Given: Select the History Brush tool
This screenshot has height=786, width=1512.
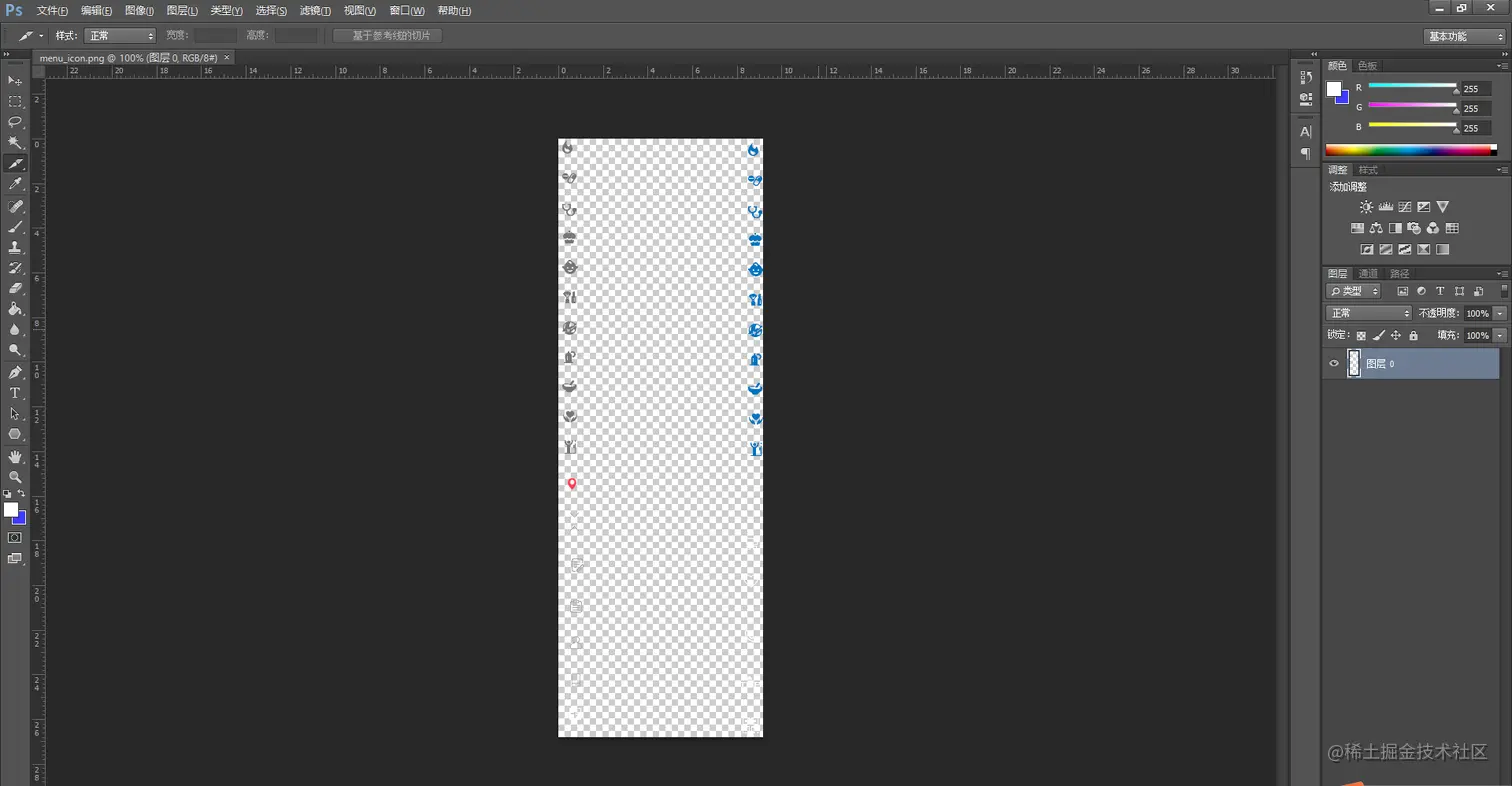Looking at the screenshot, I should point(15,268).
